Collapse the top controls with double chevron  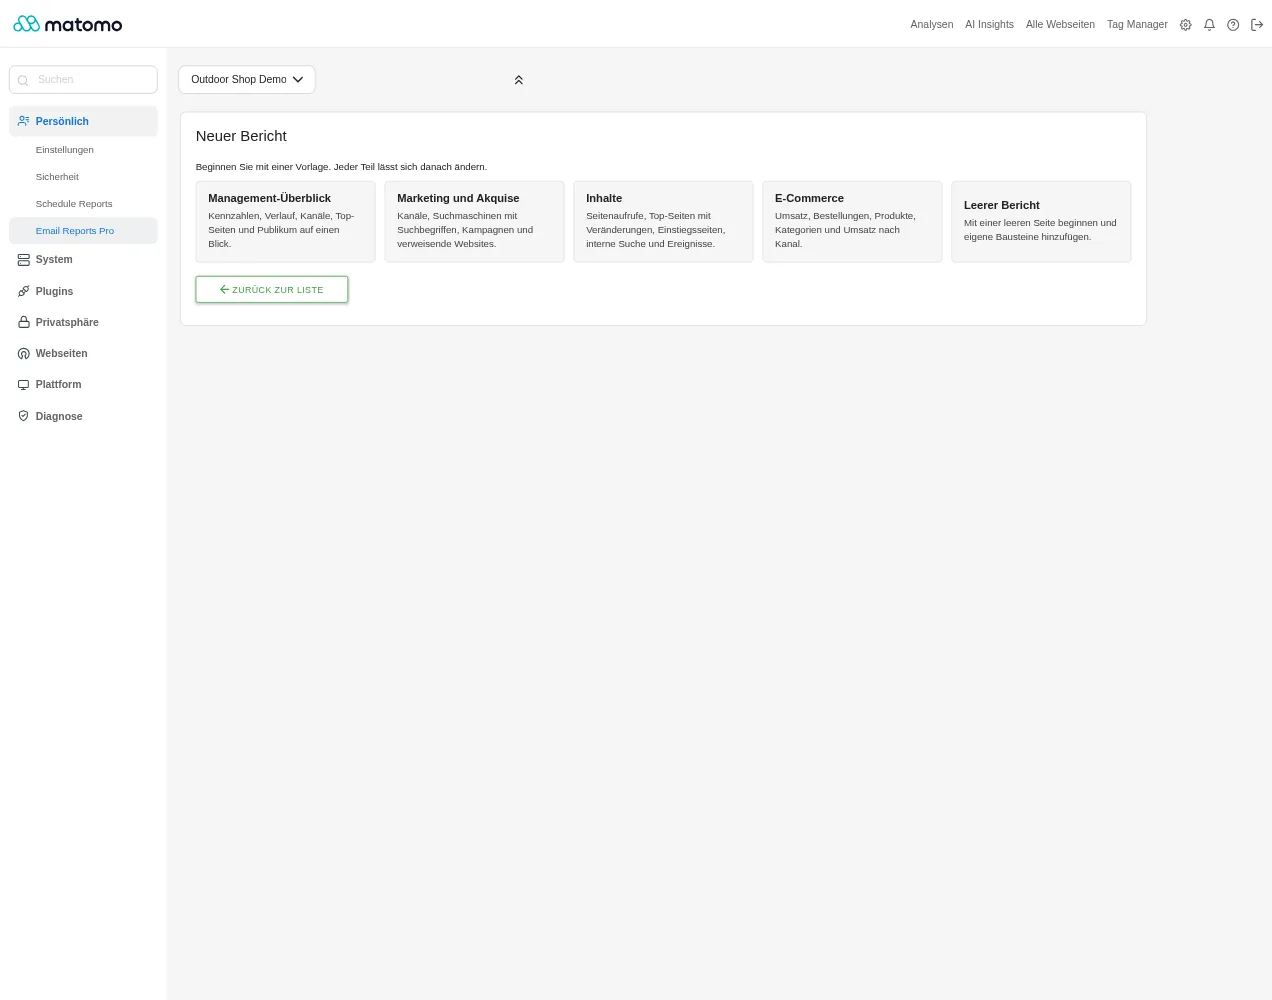pos(518,80)
